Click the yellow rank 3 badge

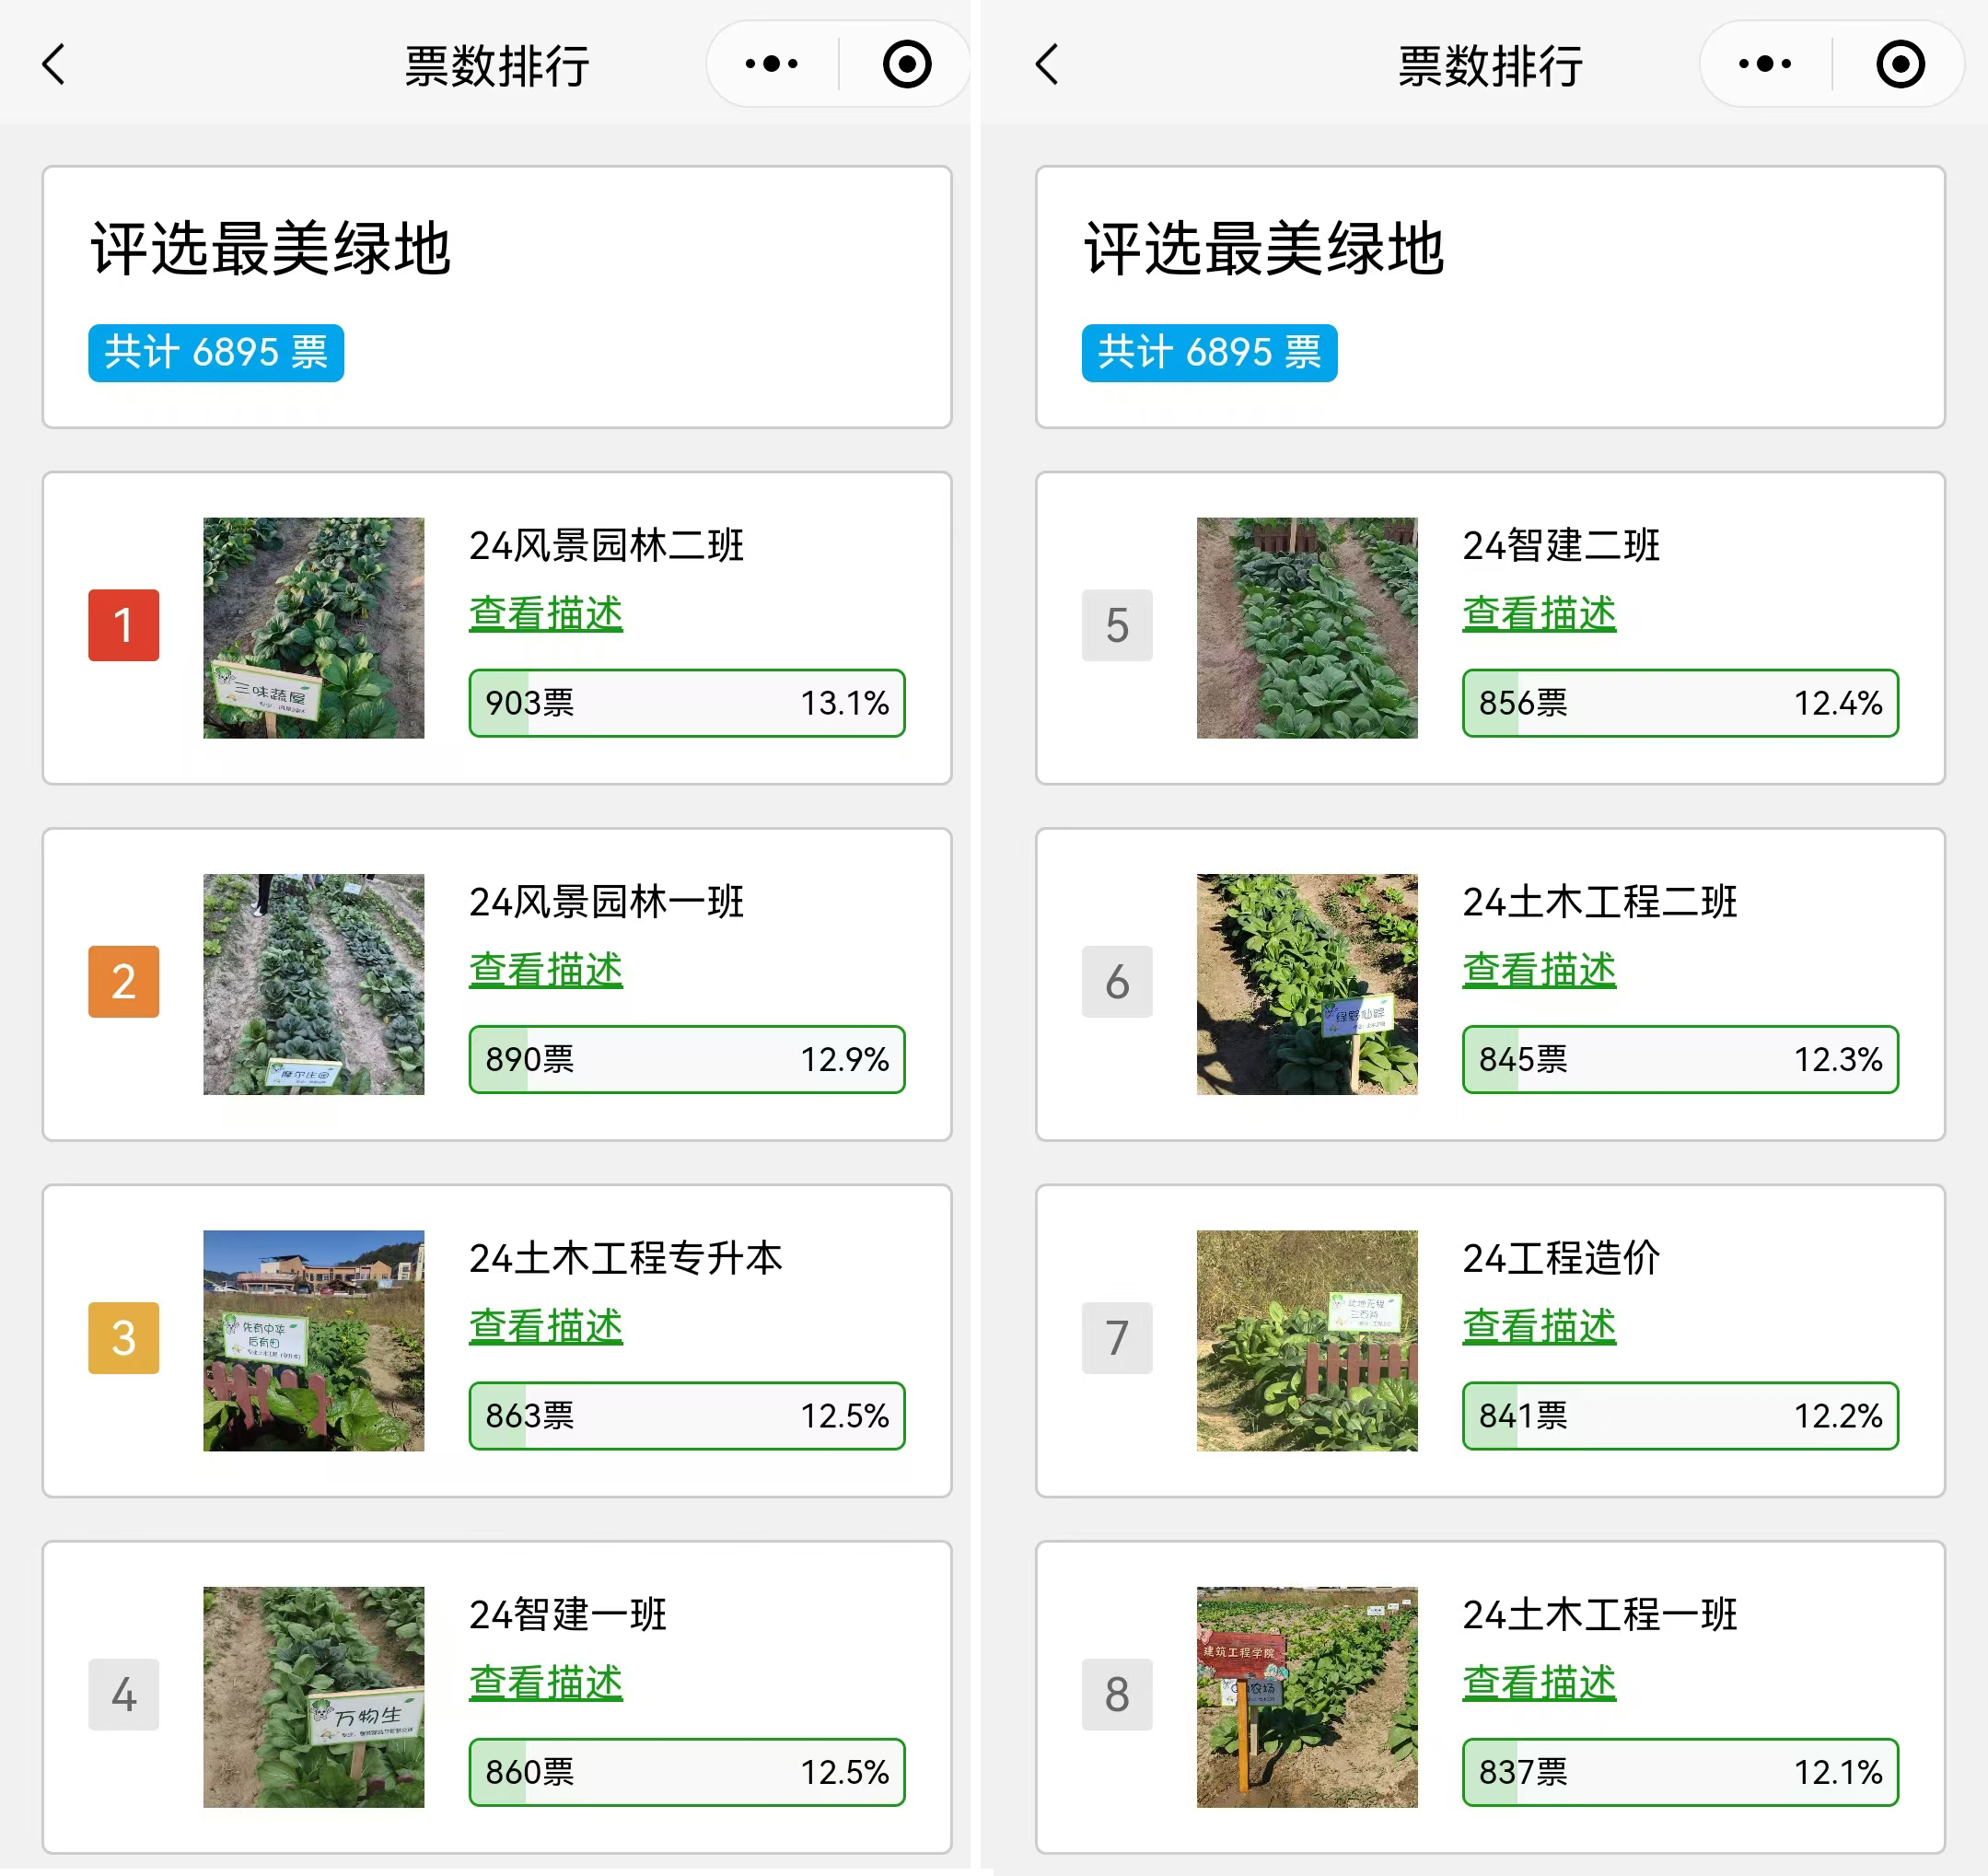coord(123,1338)
